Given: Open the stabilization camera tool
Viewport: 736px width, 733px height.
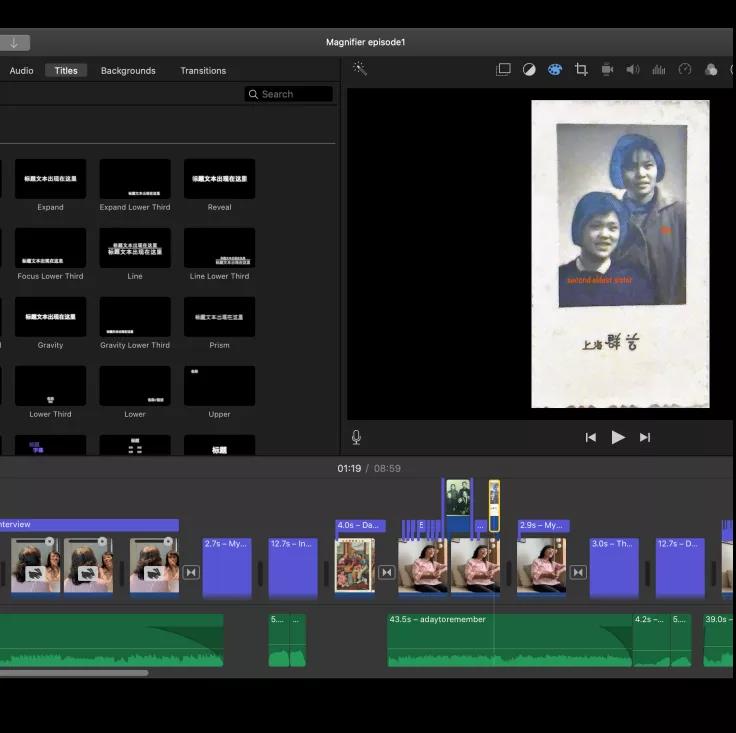Looking at the screenshot, I should point(607,70).
